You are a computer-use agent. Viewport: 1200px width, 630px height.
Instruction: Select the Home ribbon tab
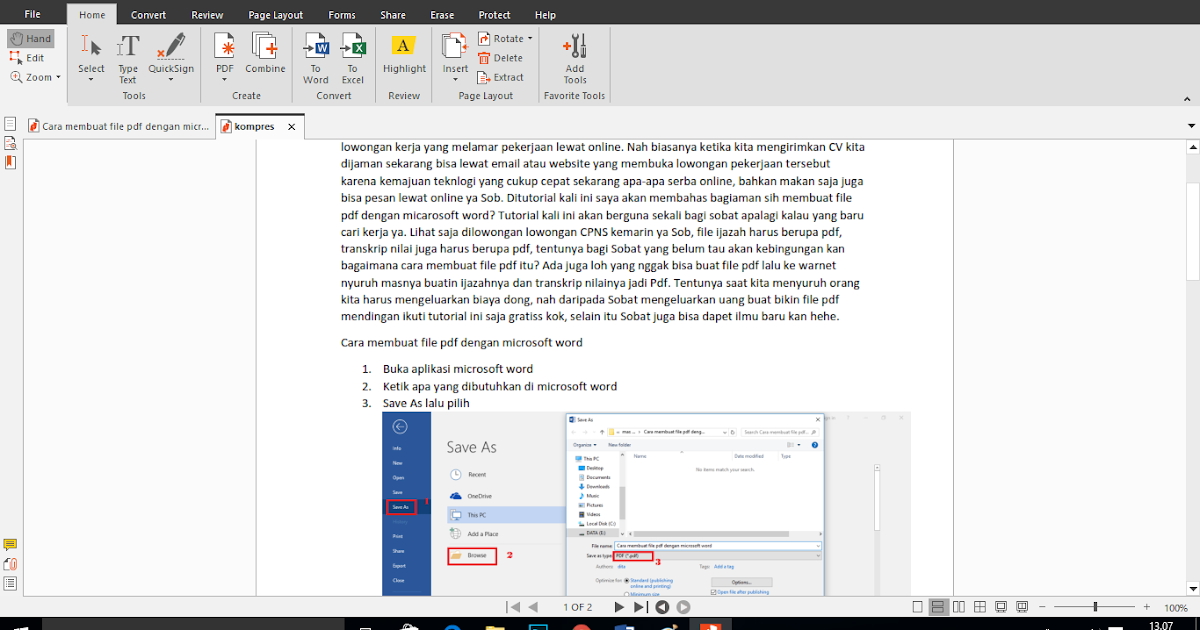point(92,15)
